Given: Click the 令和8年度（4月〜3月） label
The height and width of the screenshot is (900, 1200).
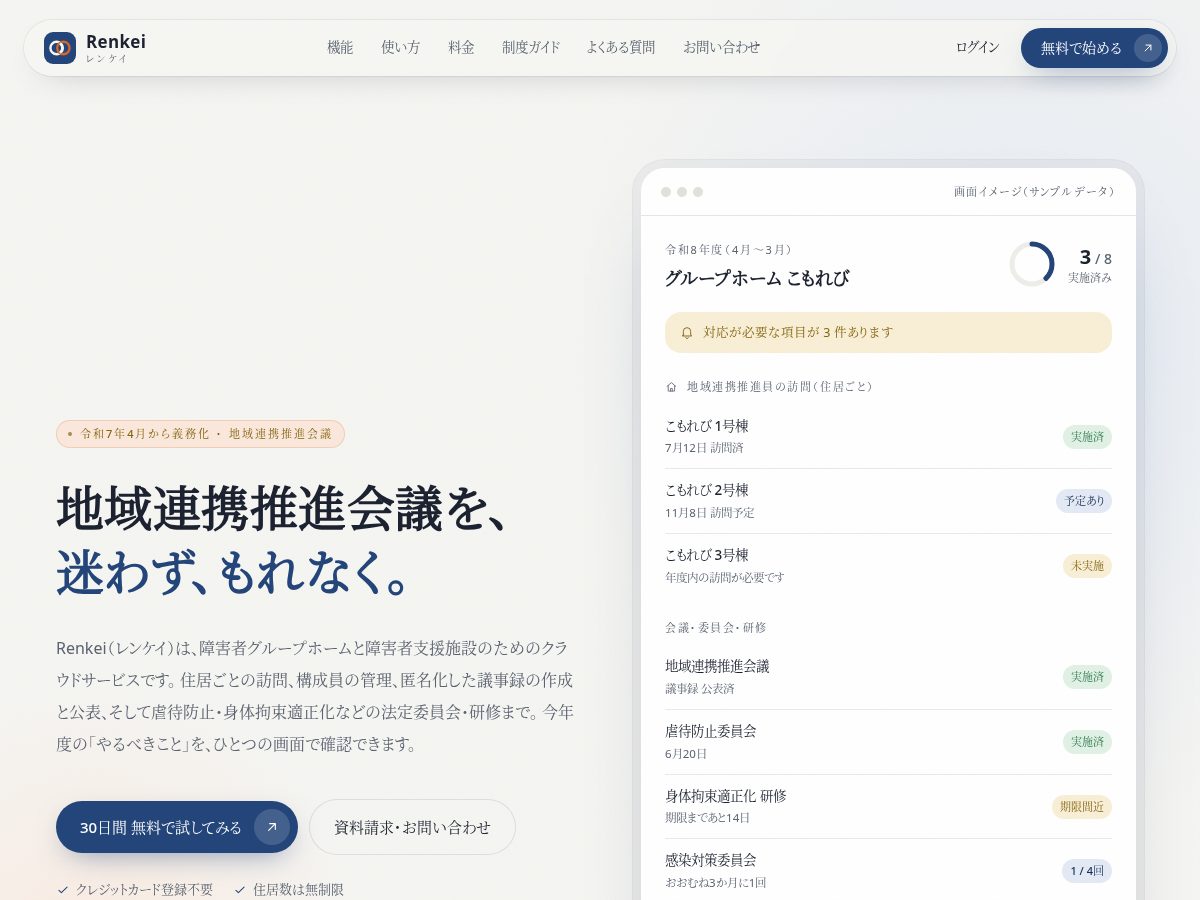Looking at the screenshot, I should pyautogui.click(x=730, y=250).
